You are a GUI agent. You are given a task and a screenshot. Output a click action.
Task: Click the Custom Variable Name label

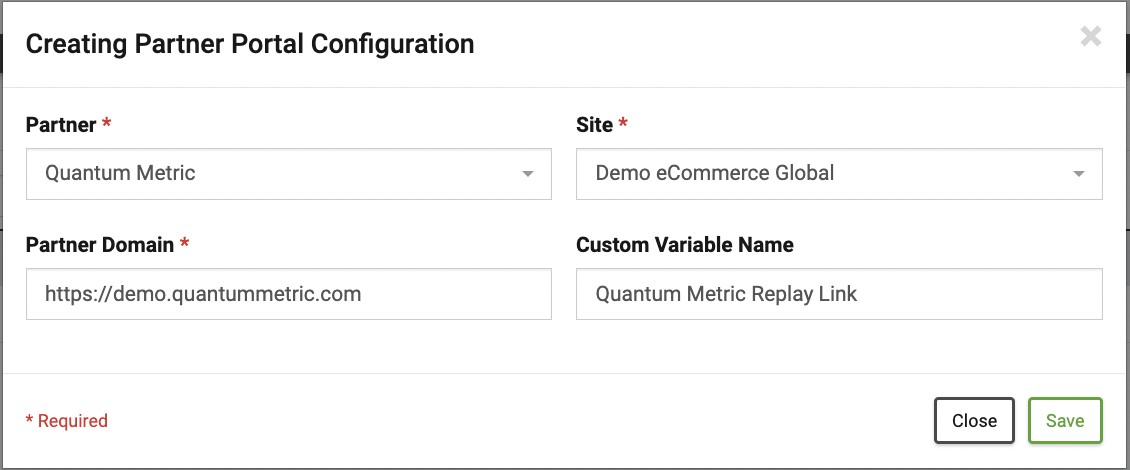pyautogui.click(x=685, y=245)
